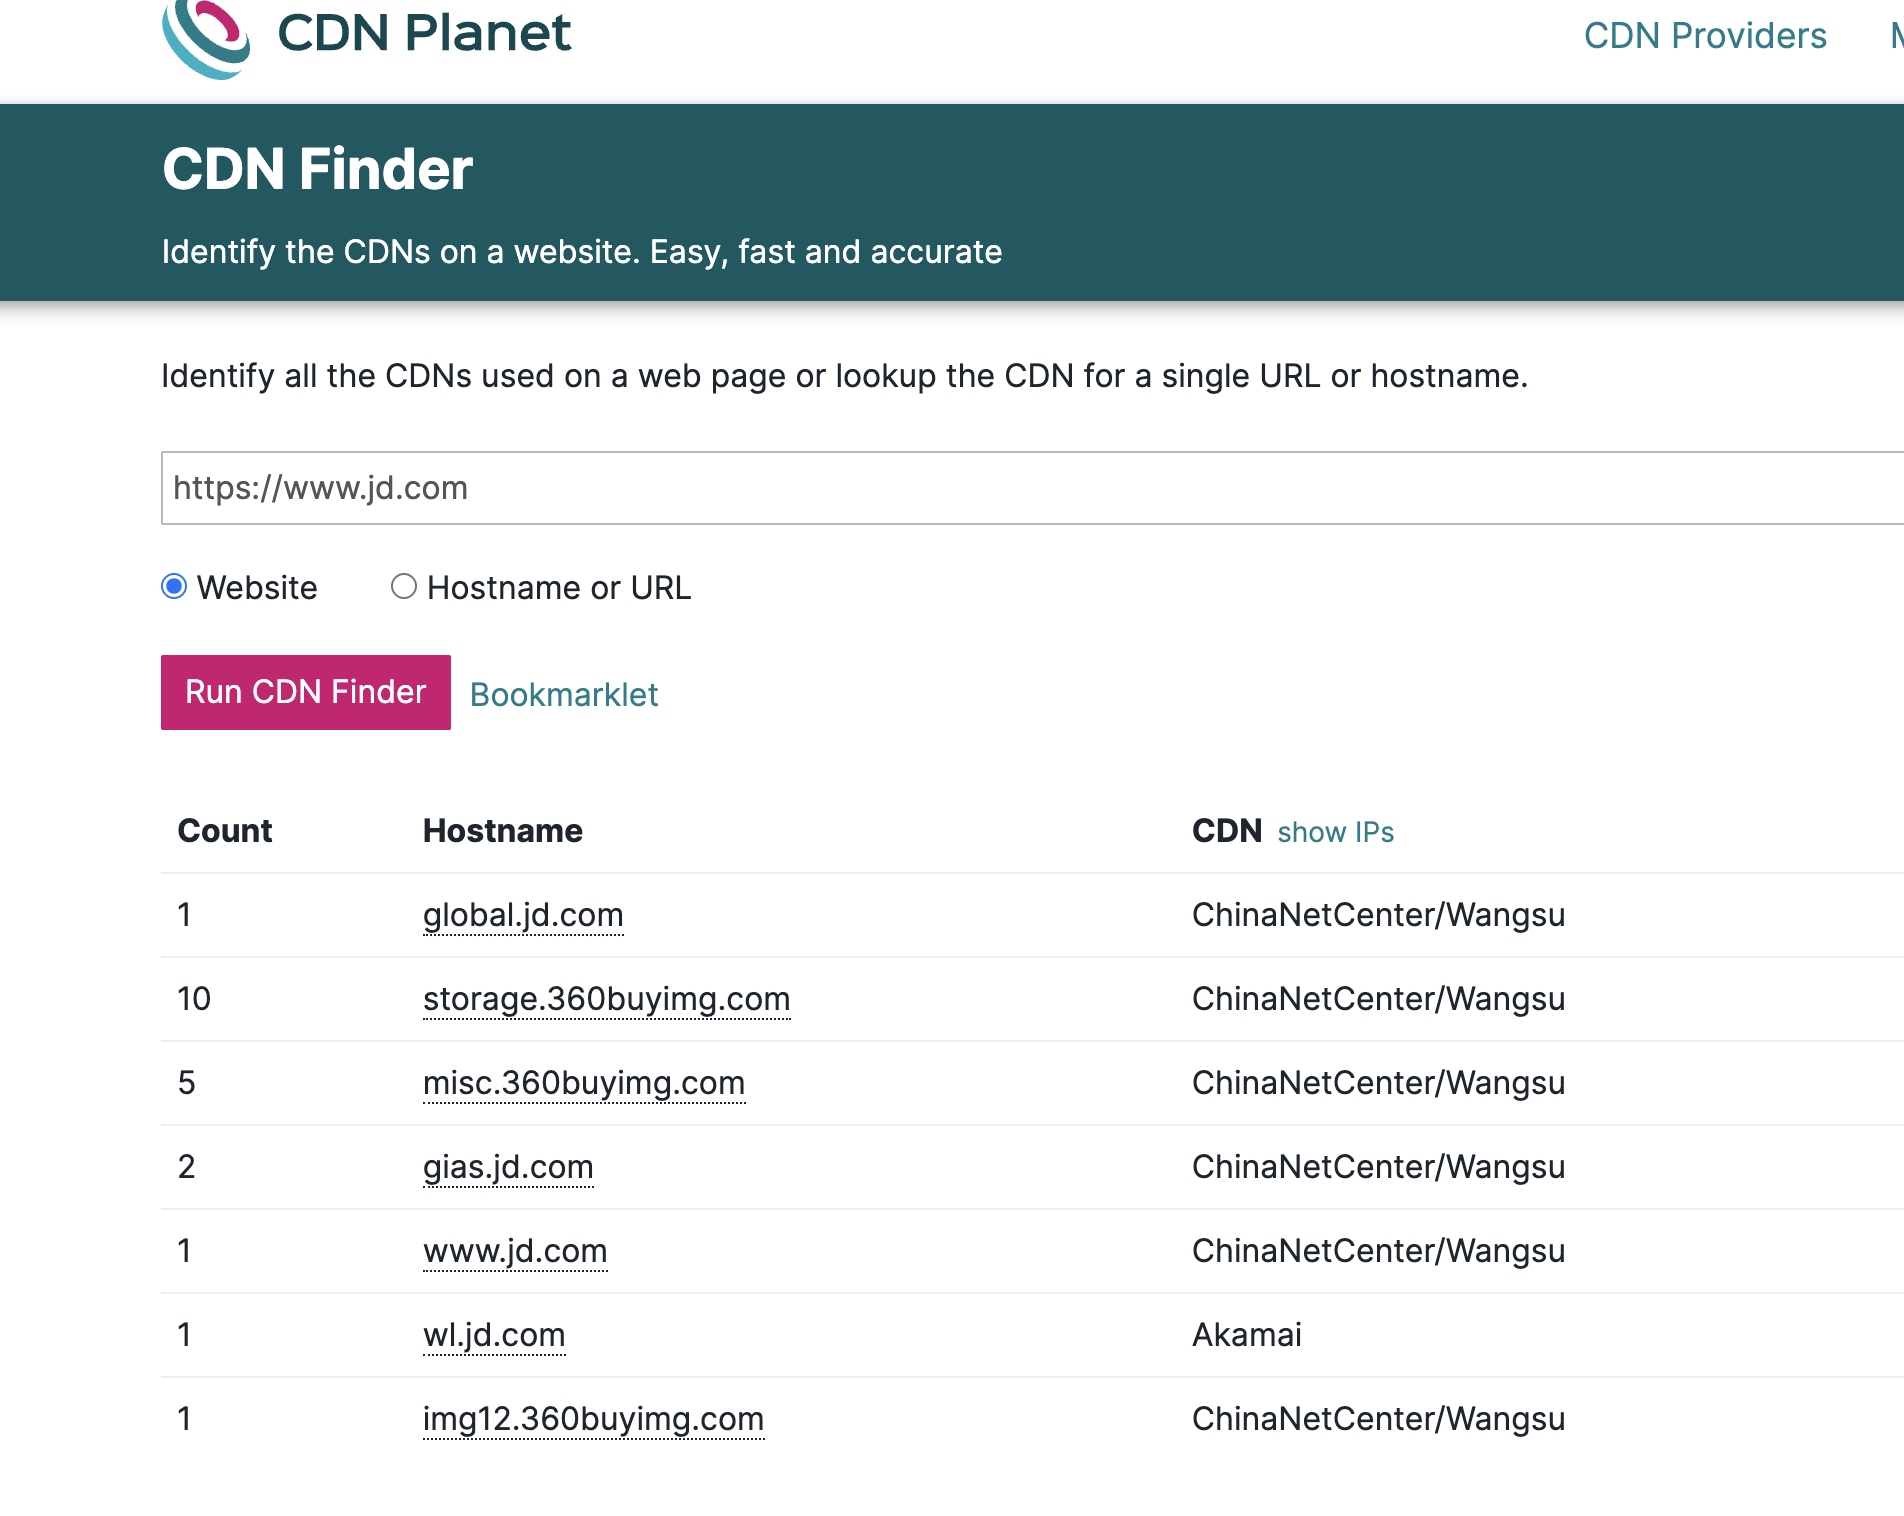The width and height of the screenshot is (1904, 1516).
Task: Select the Website radio button
Action: [x=174, y=587]
